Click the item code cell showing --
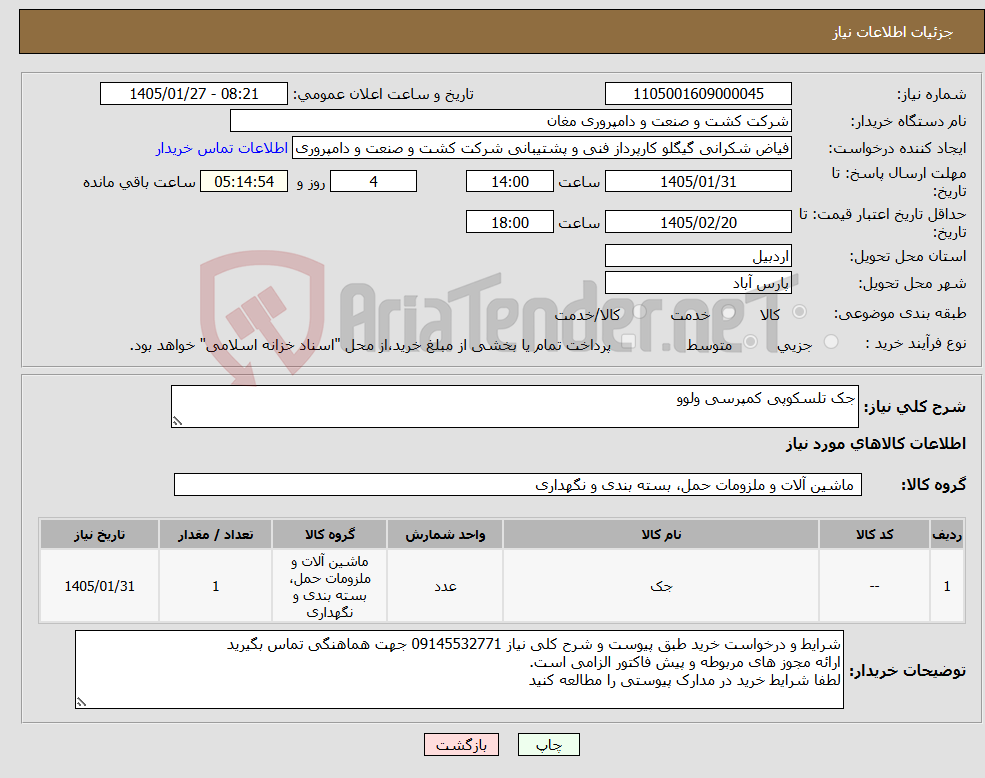 pos(874,586)
